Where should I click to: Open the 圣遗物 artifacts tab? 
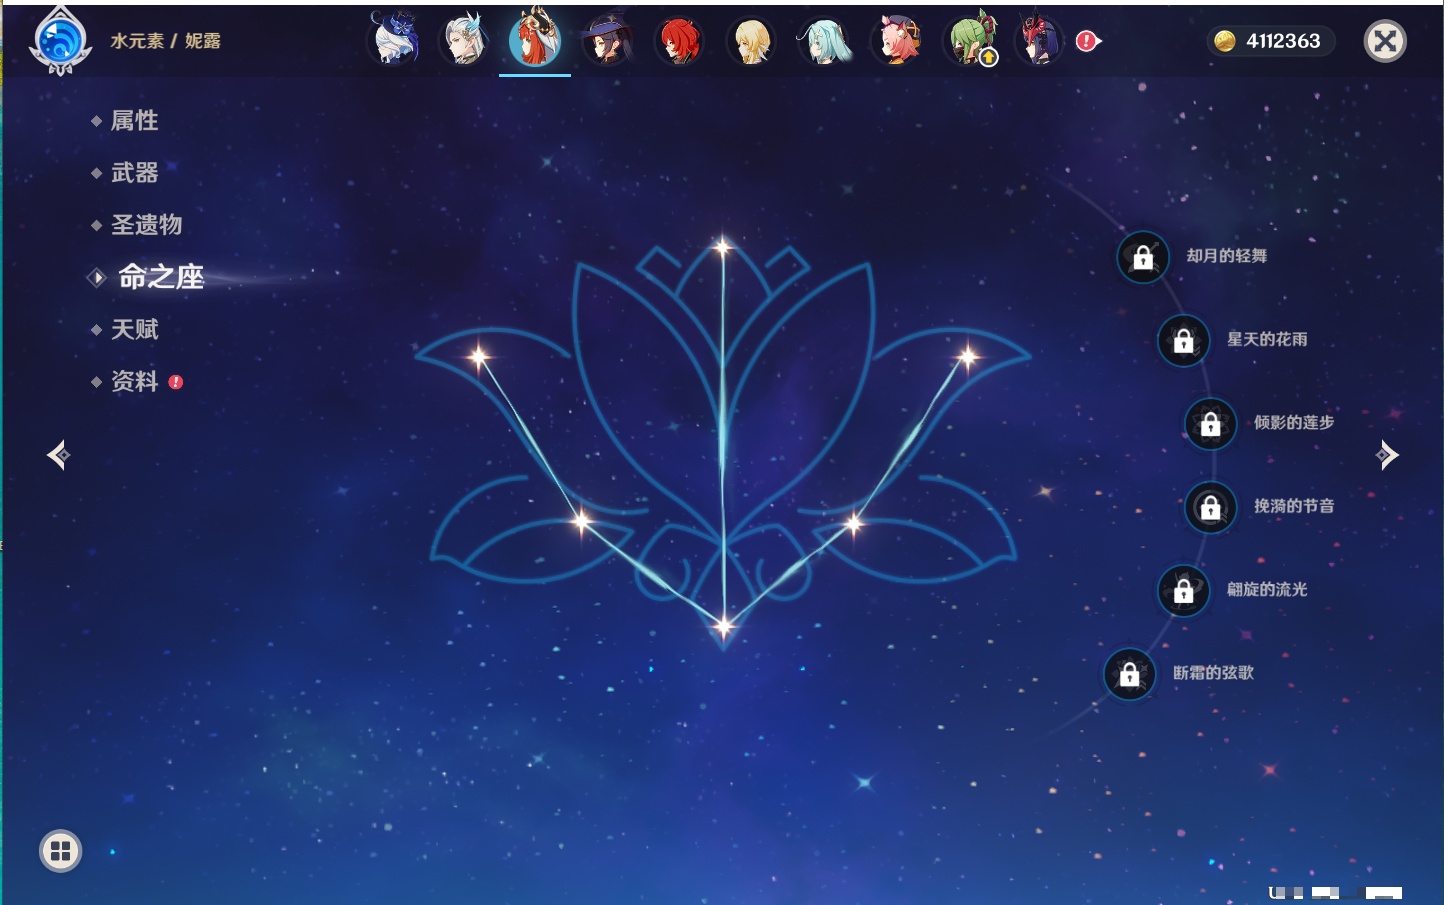click(146, 225)
